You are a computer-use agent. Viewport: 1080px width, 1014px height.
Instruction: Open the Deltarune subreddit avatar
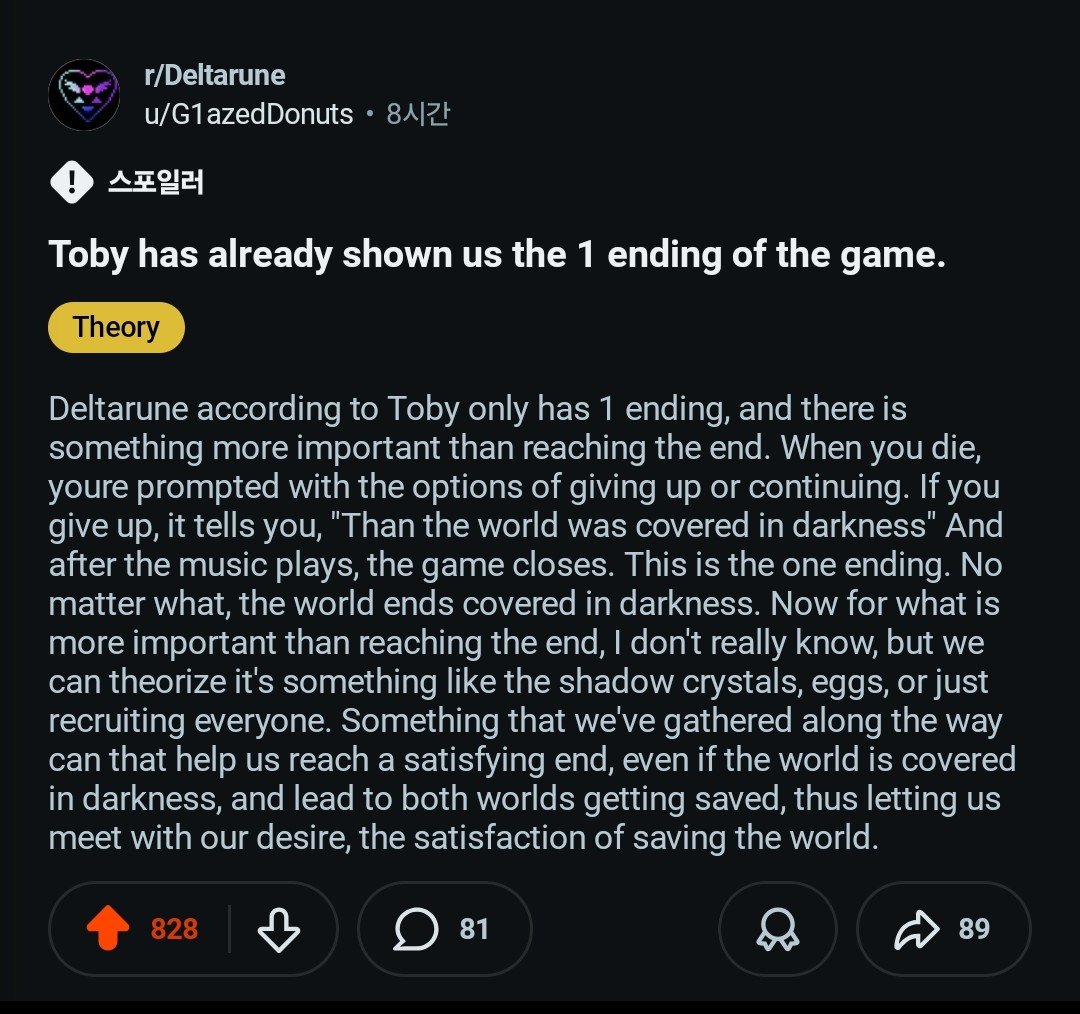[84, 95]
